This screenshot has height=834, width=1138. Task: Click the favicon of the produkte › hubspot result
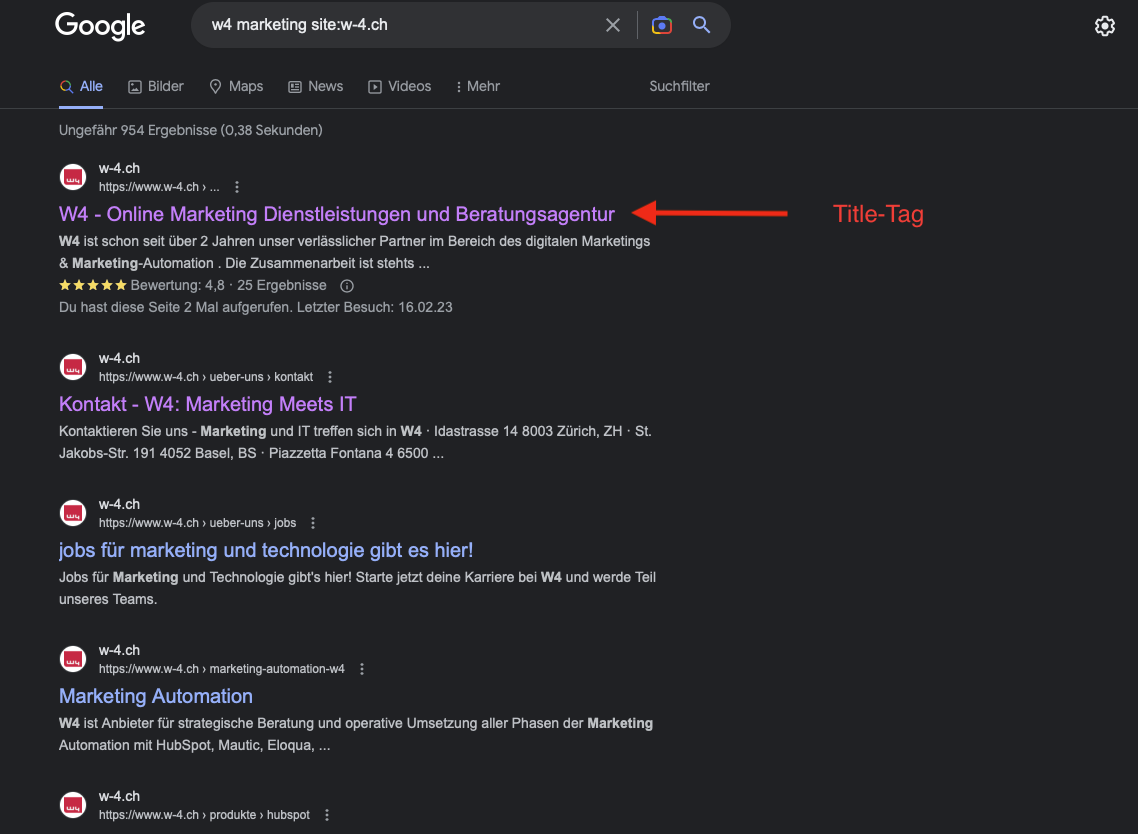pos(73,805)
